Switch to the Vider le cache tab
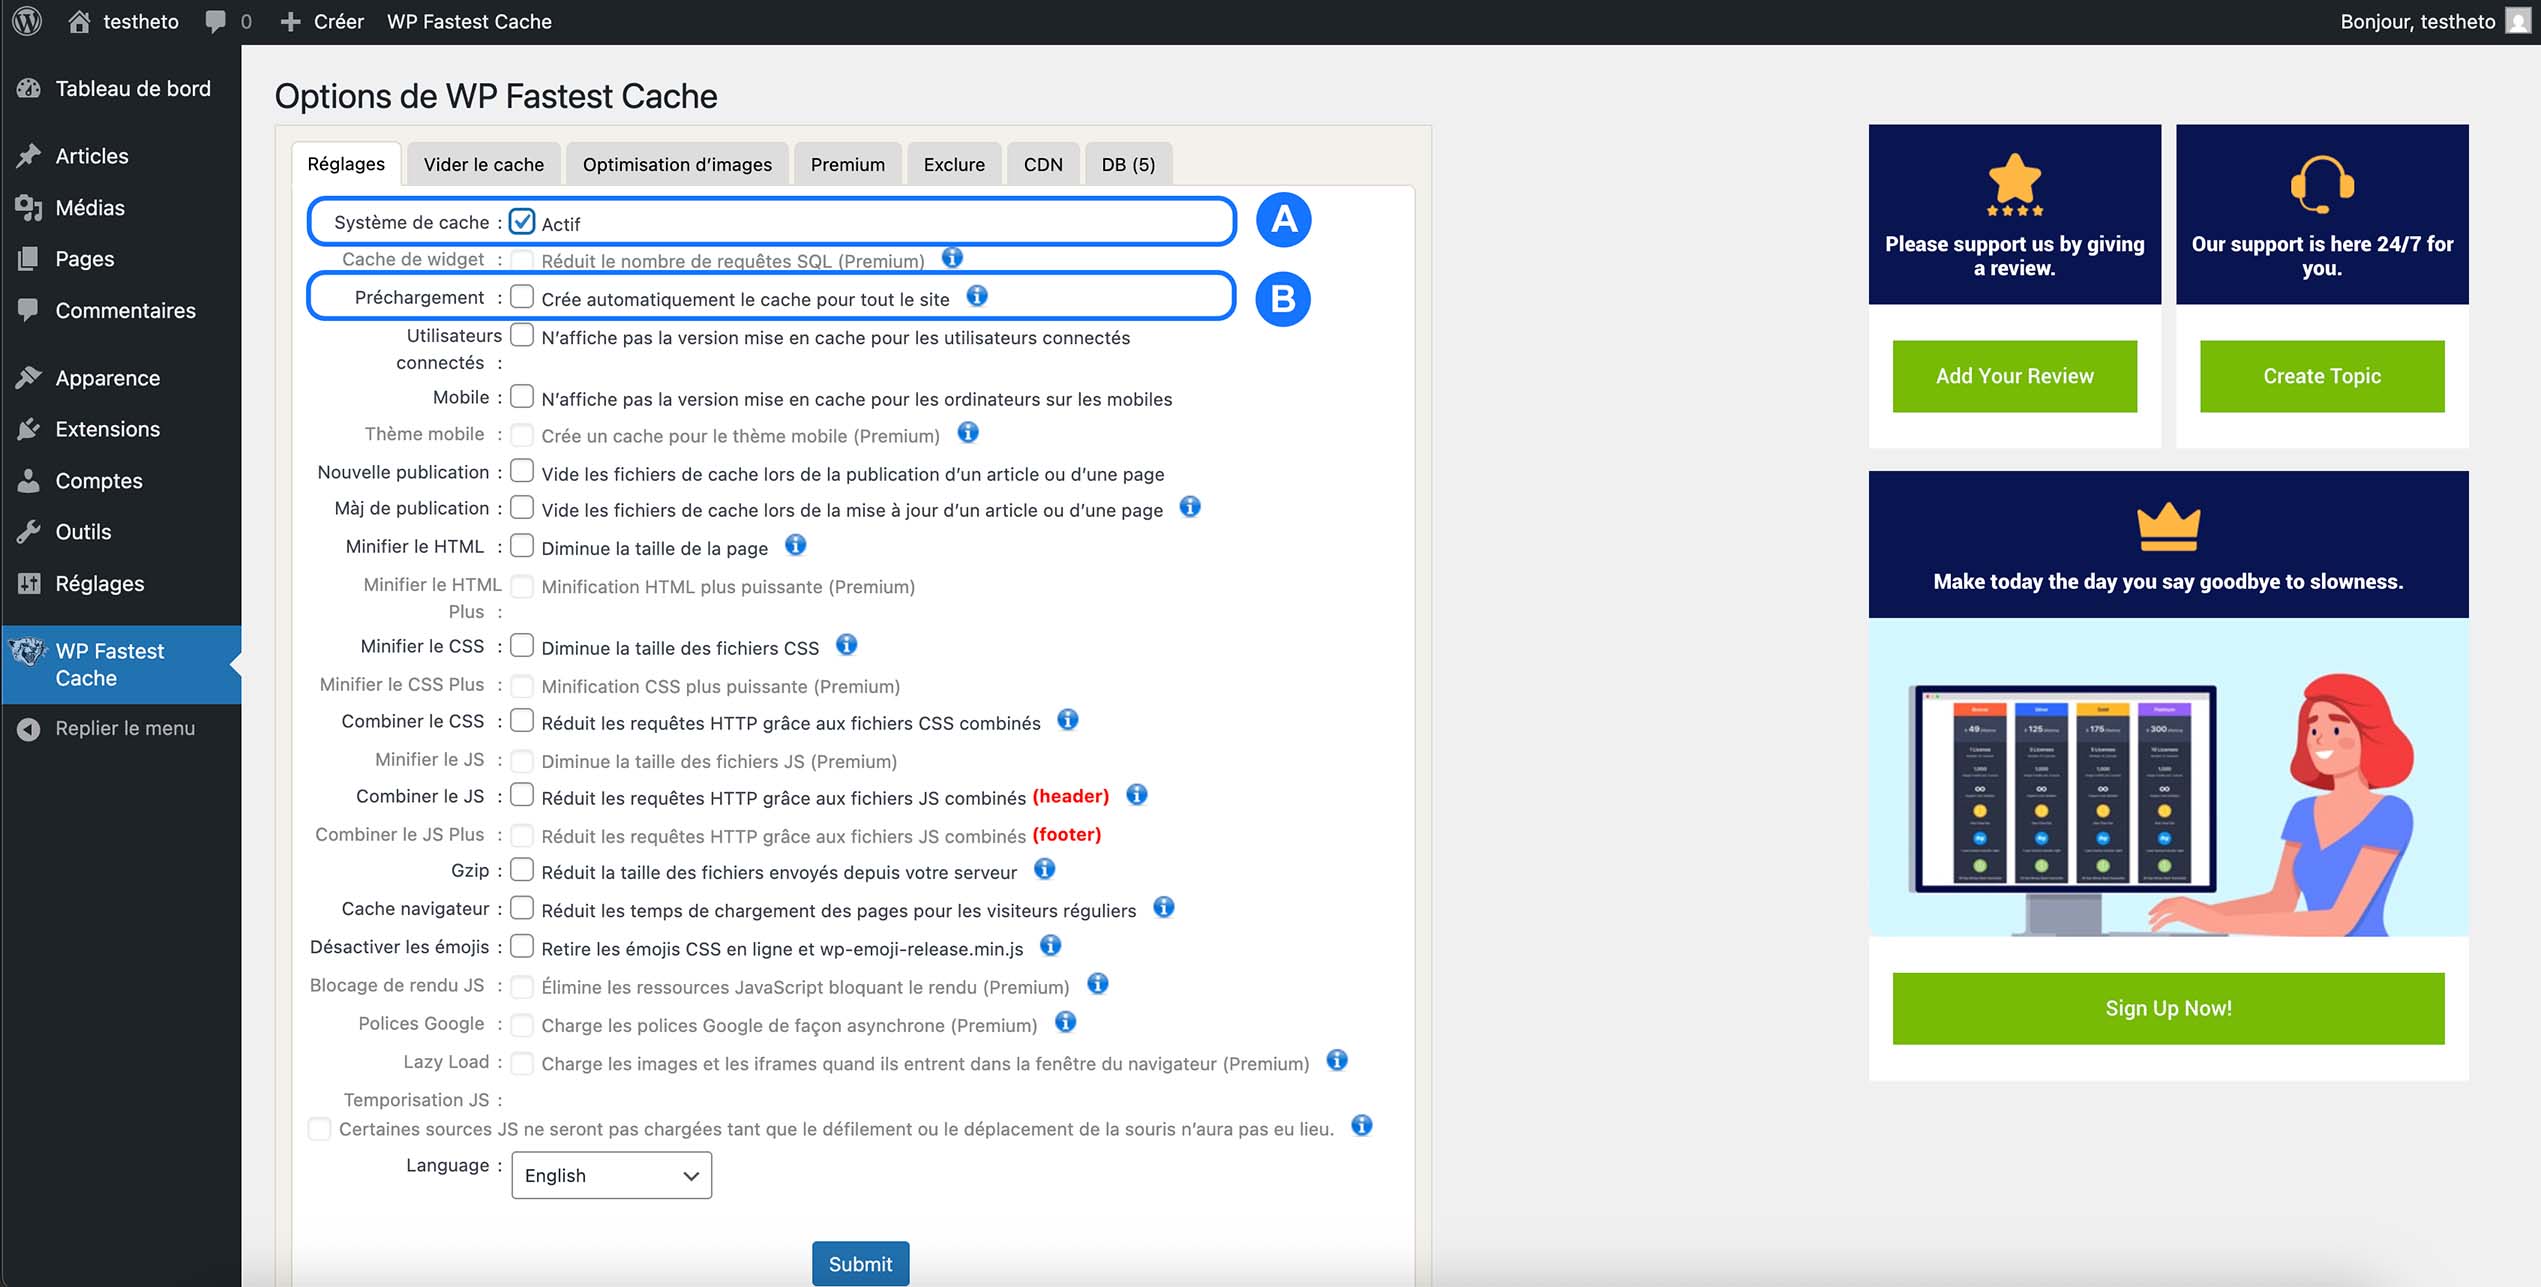The height and width of the screenshot is (1287, 2541). click(x=483, y=163)
